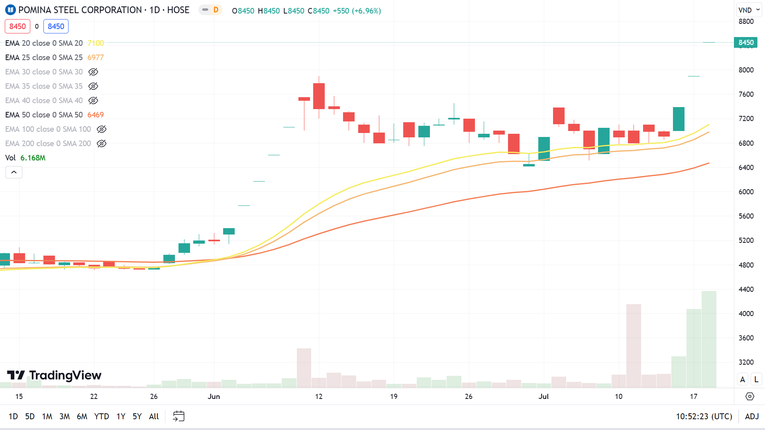Select the 1D time range

(13, 416)
